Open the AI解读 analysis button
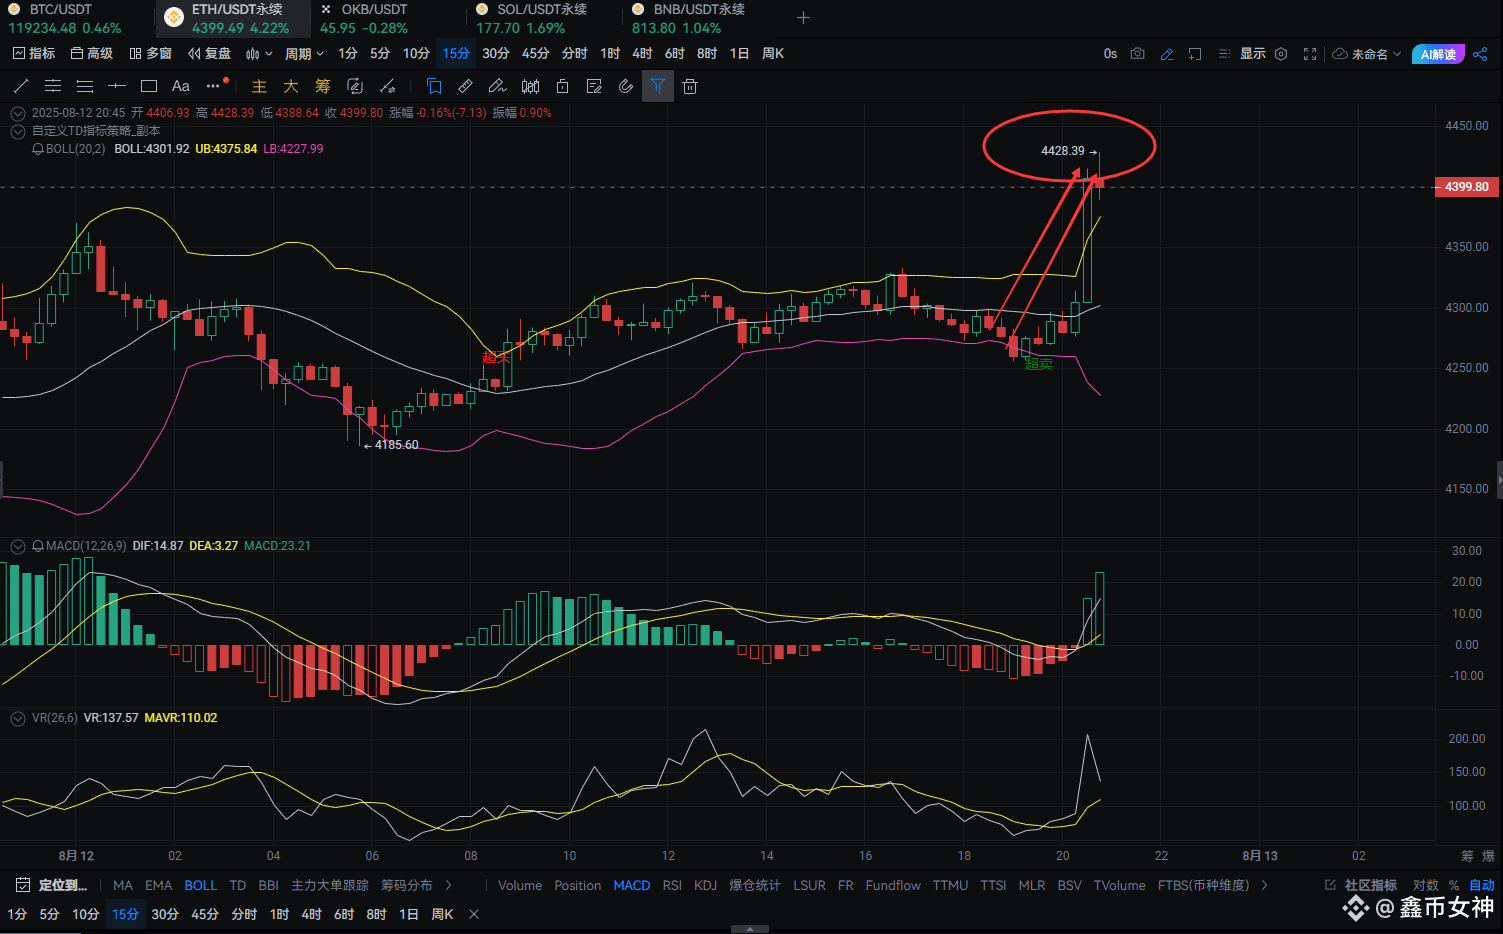 coord(1438,54)
